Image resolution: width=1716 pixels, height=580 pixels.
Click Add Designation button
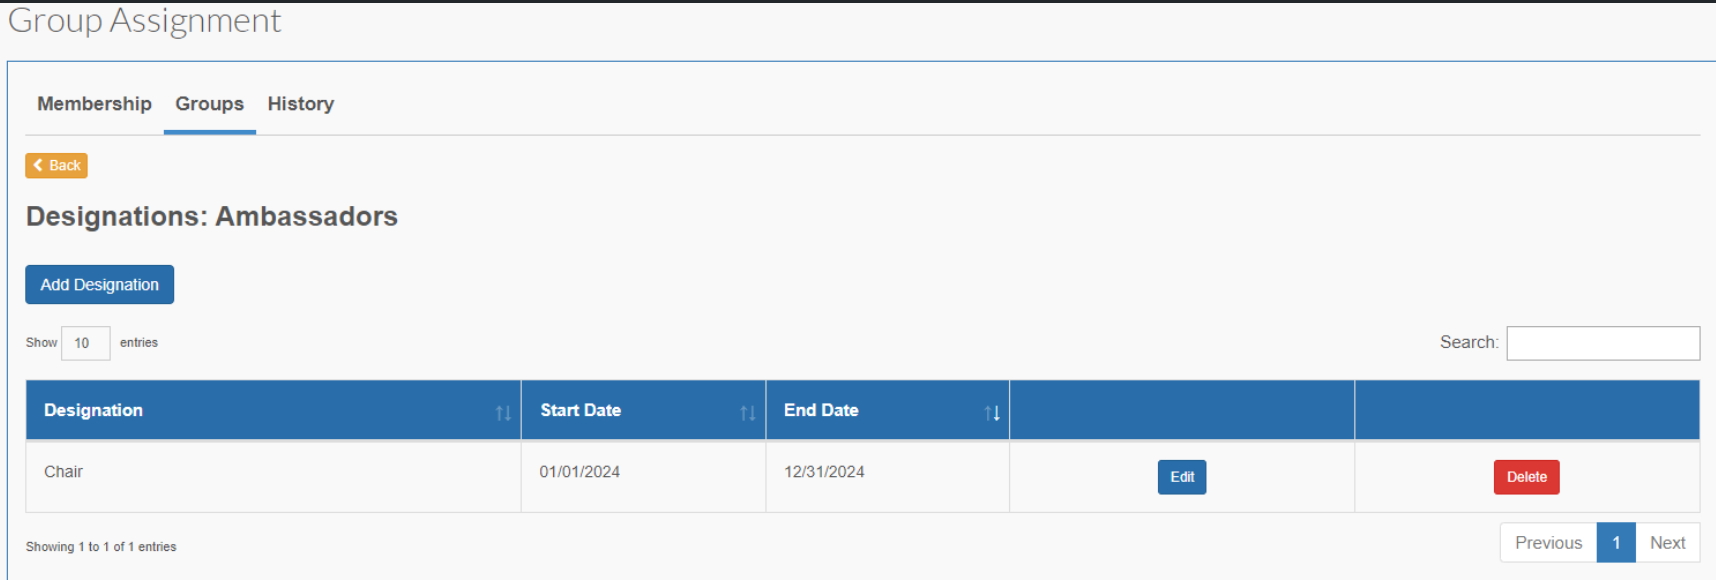[100, 285]
